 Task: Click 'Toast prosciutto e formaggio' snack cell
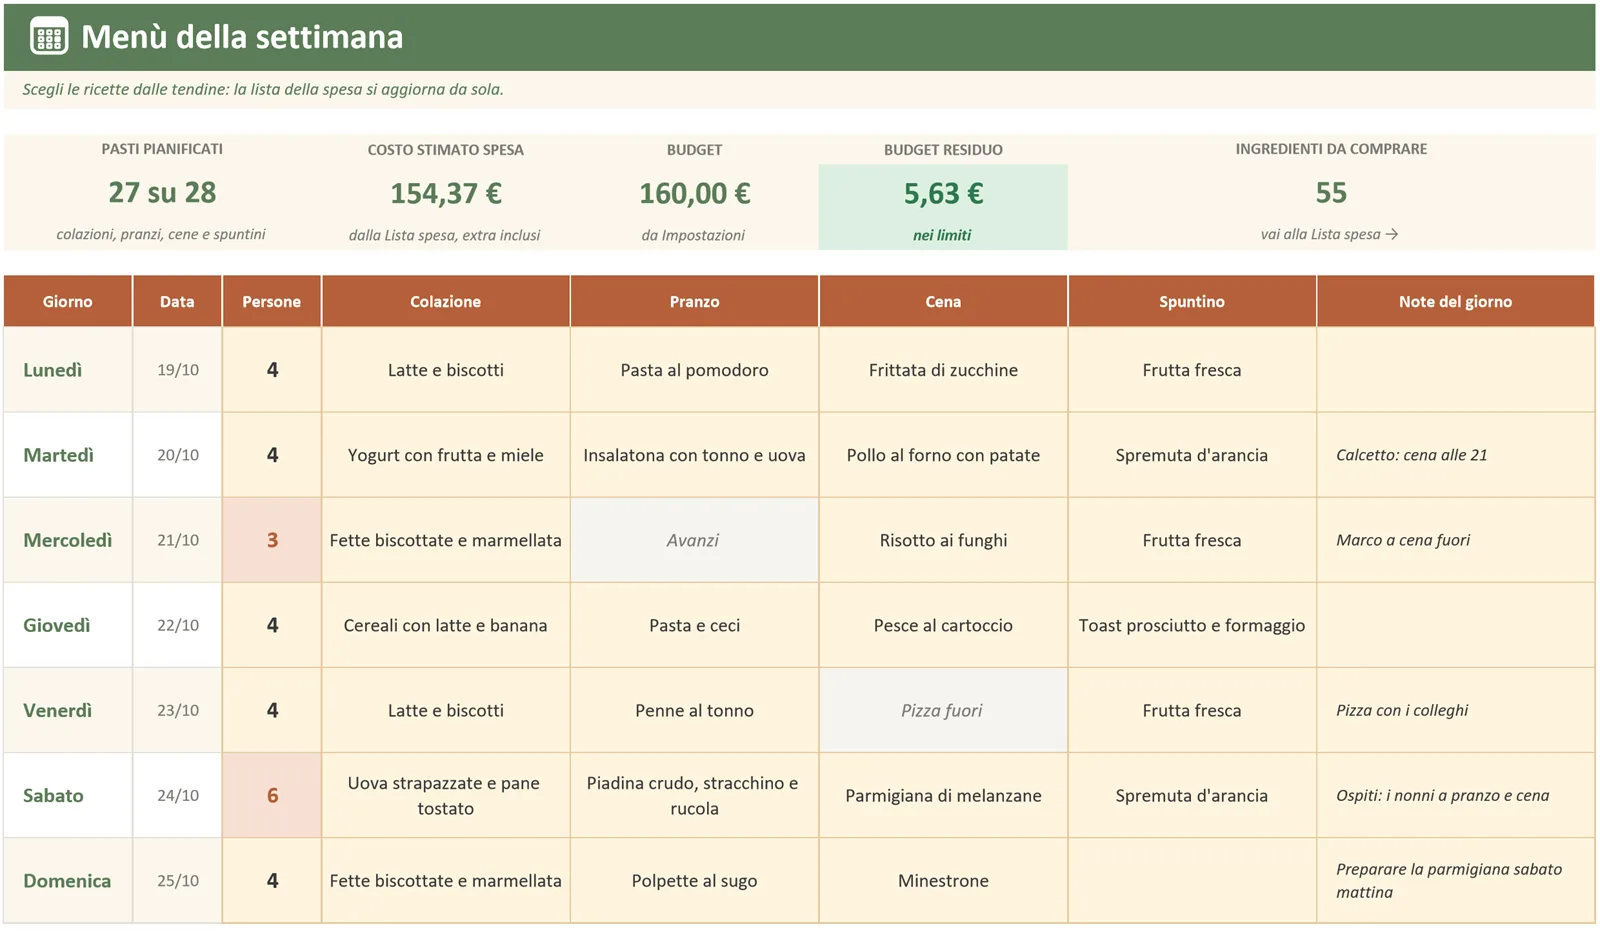1192,625
